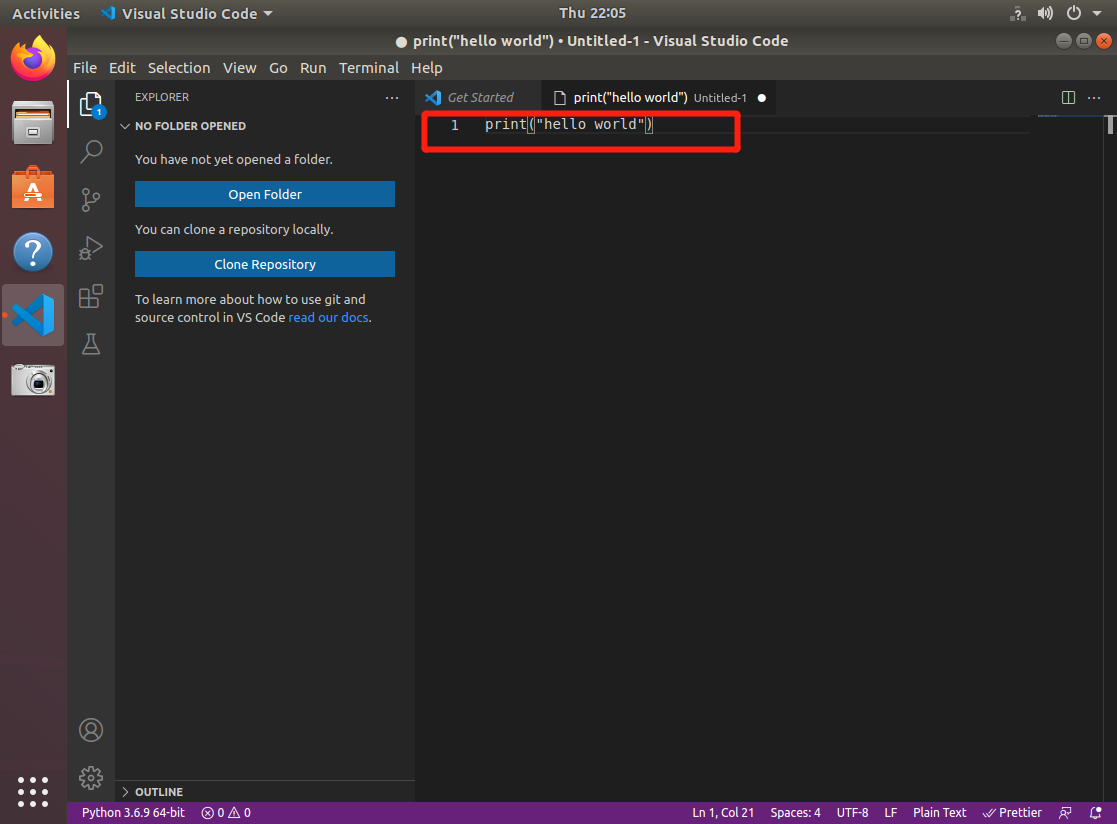Open the Selection menu
Image resolution: width=1117 pixels, height=824 pixels.
pos(179,68)
